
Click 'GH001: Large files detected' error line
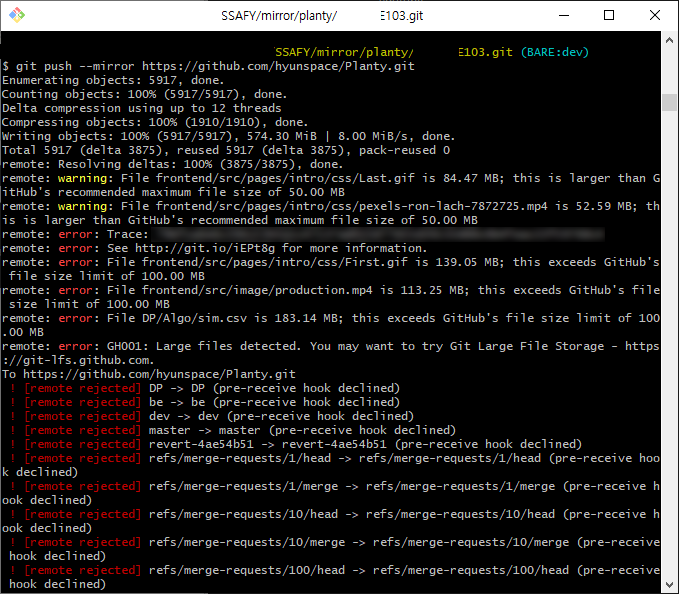click(x=331, y=353)
